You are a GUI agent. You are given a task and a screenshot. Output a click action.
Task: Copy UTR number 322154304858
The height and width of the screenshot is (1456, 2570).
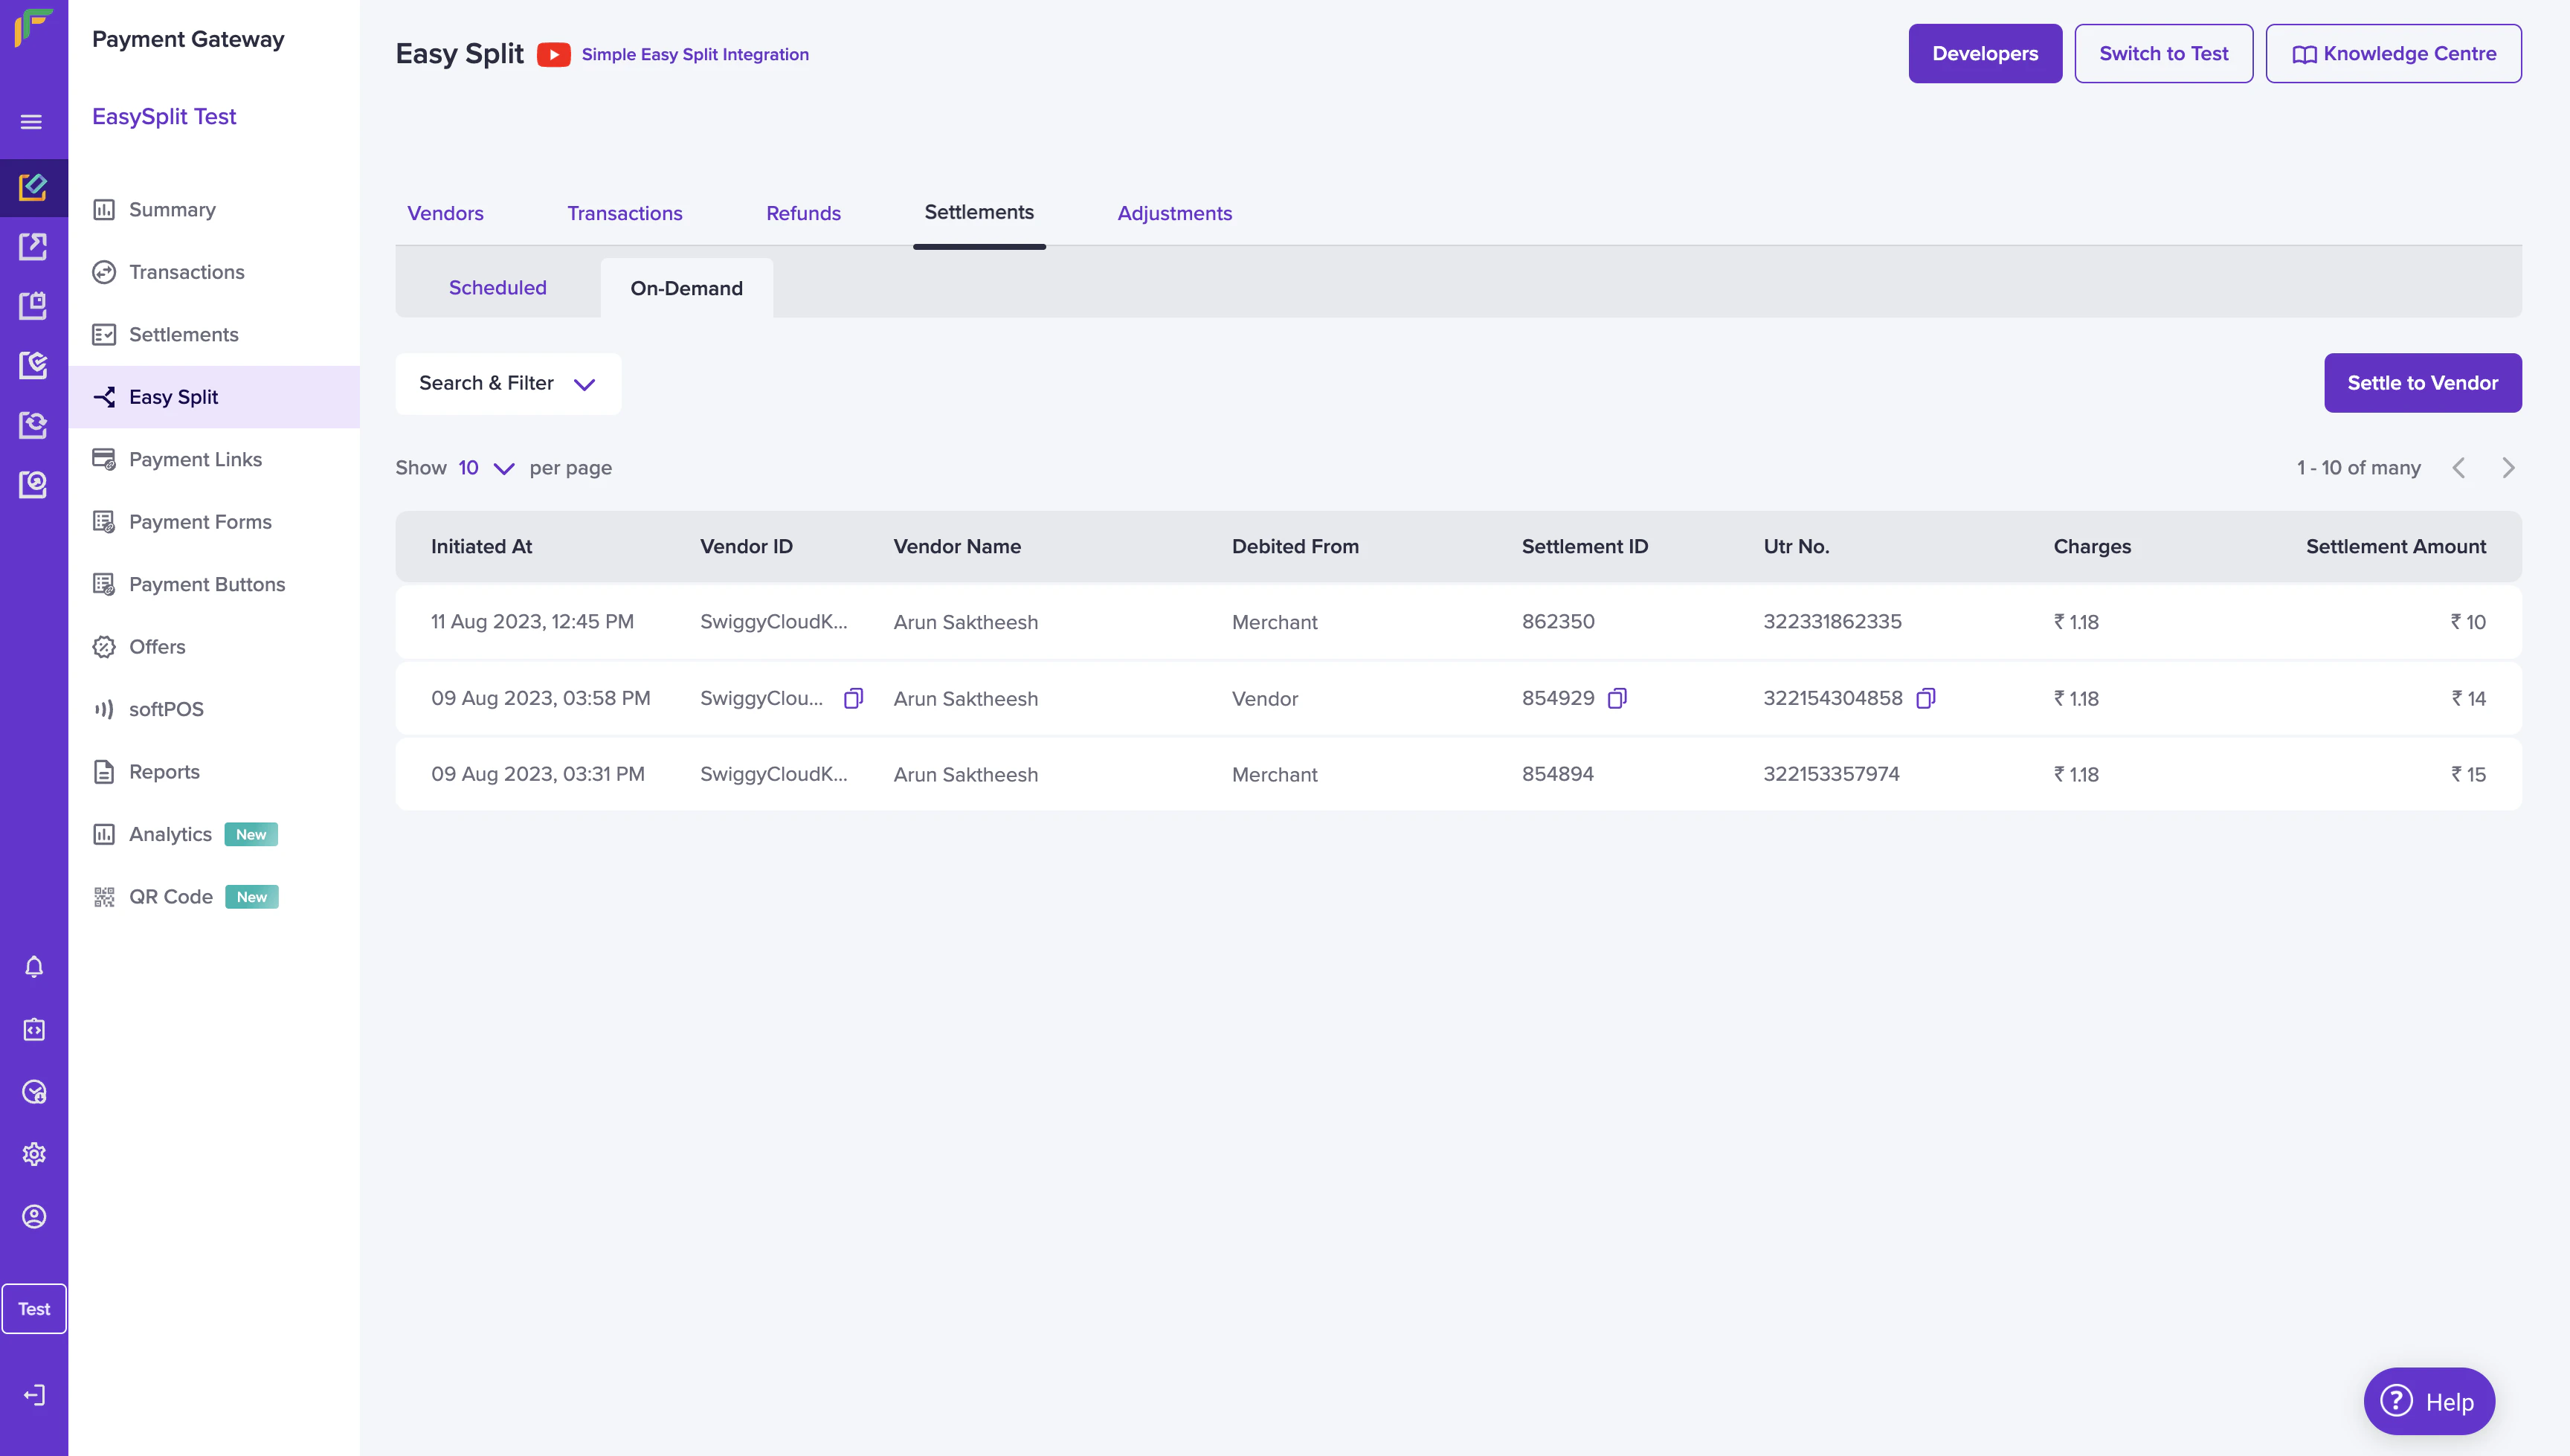point(1926,698)
